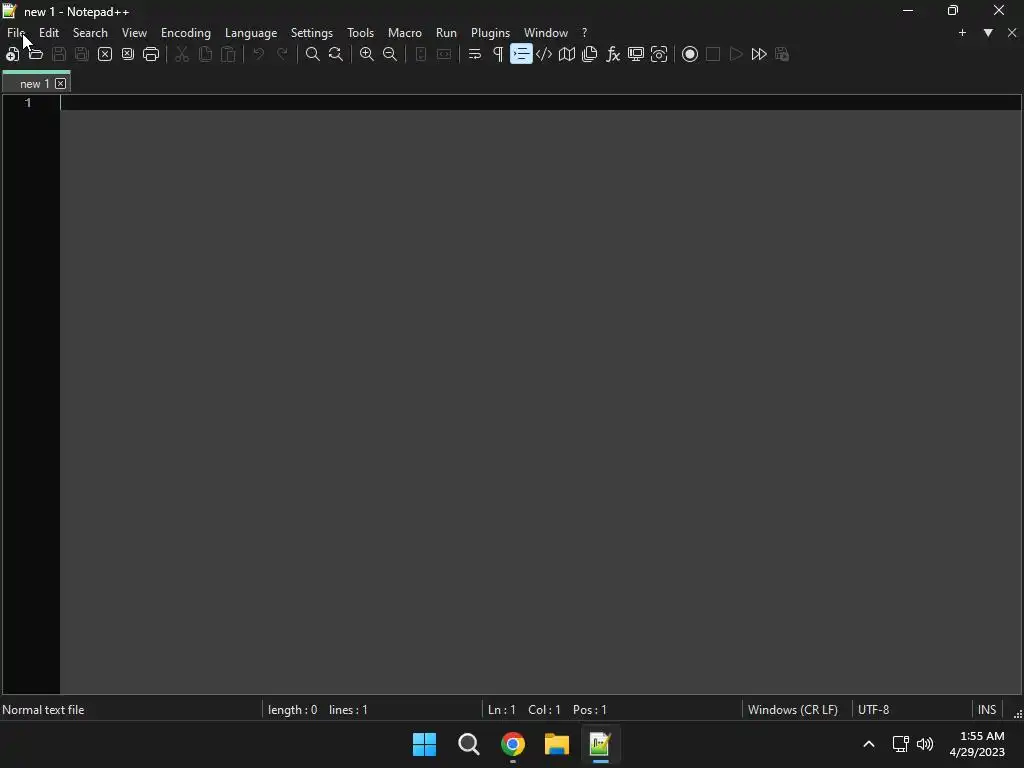Click the Cut scissors icon
This screenshot has width=1024, height=768.
[182, 54]
